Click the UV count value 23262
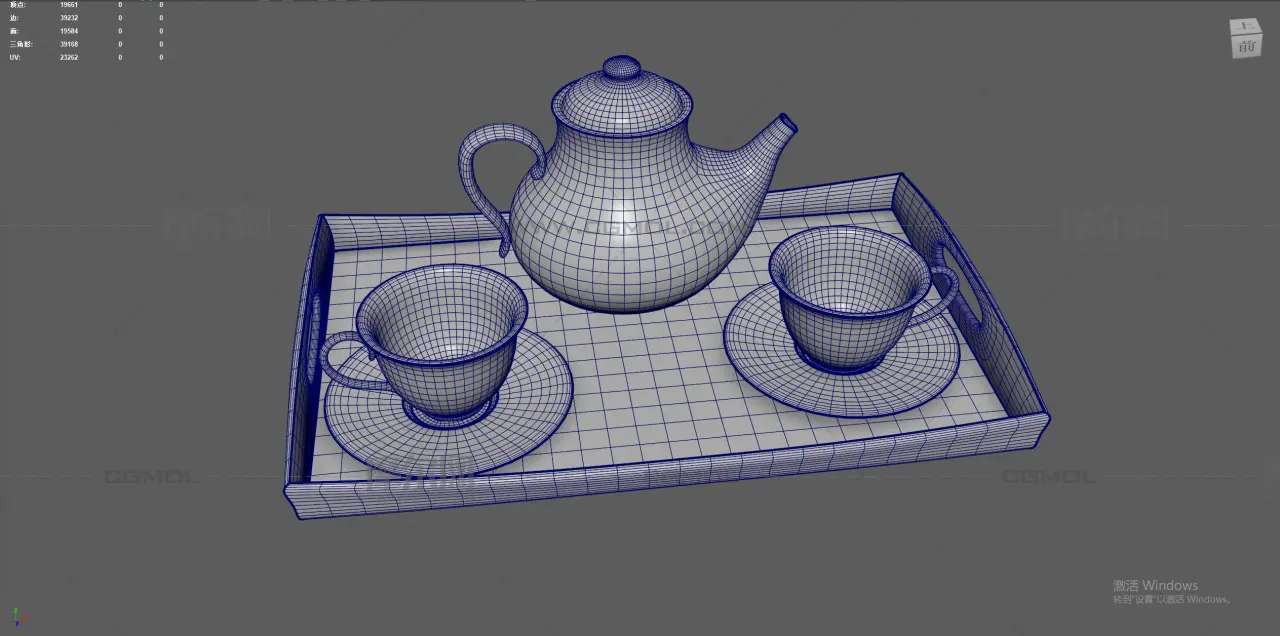Viewport: 1280px width, 636px height. coord(69,57)
